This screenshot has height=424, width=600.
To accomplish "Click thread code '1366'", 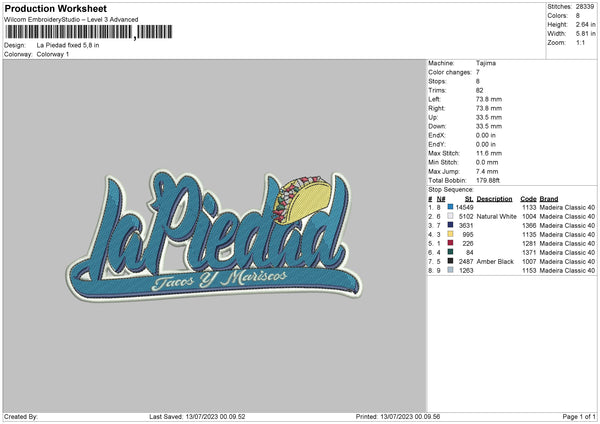I will tap(529, 225).
